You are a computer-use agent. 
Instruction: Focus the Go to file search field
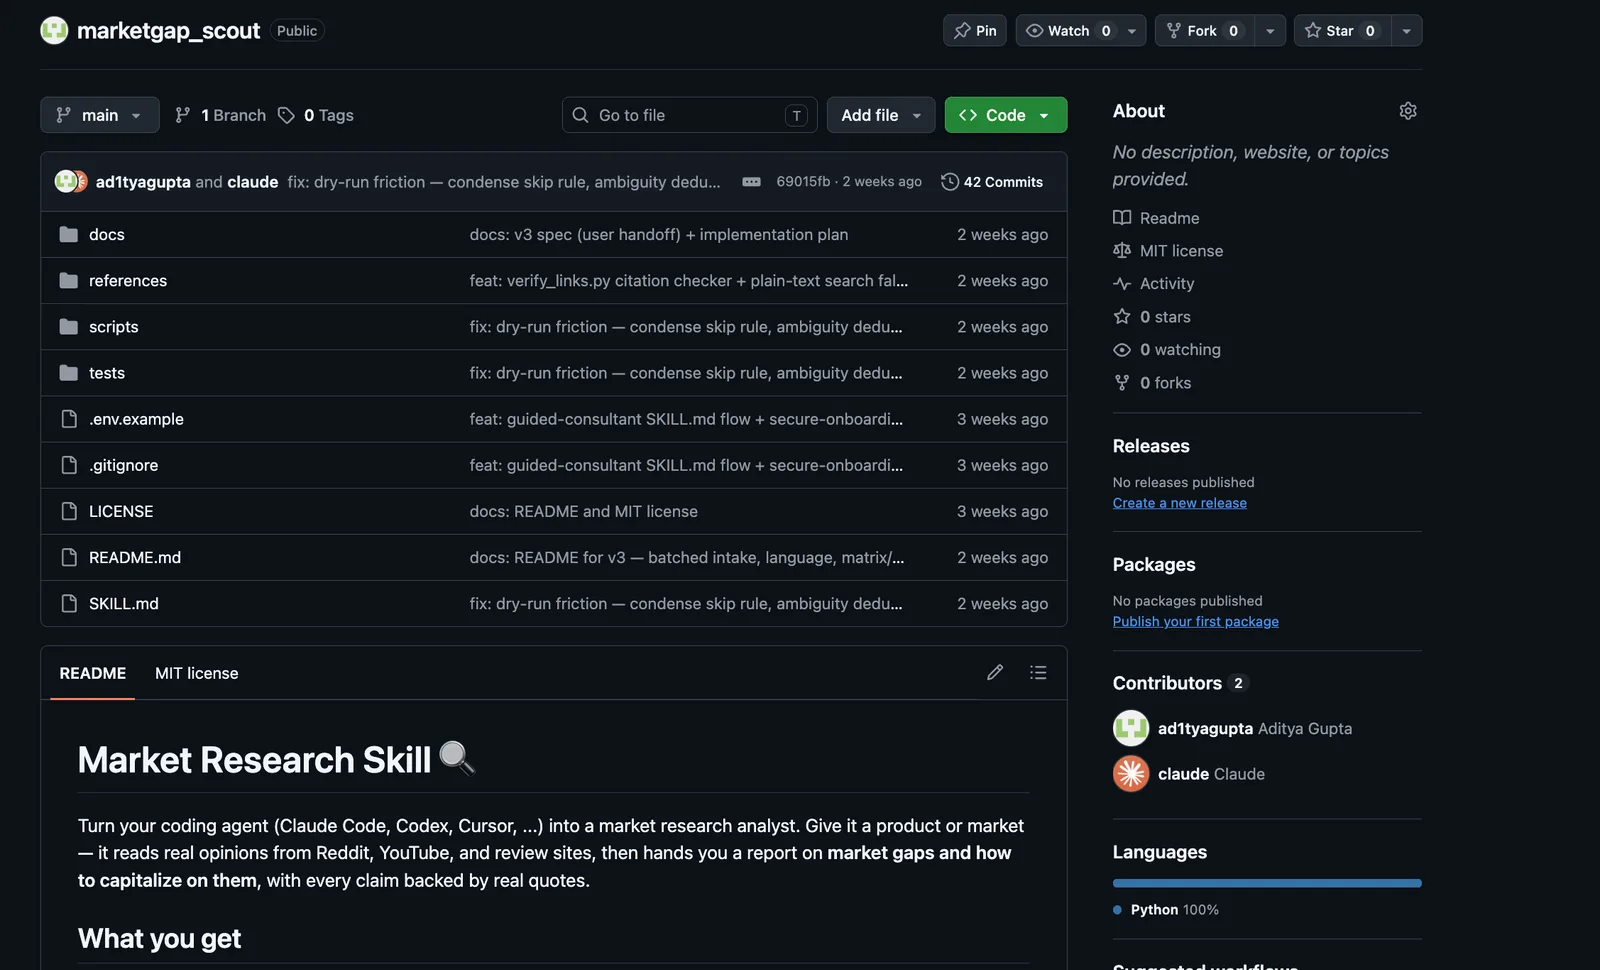pos(690,115)
